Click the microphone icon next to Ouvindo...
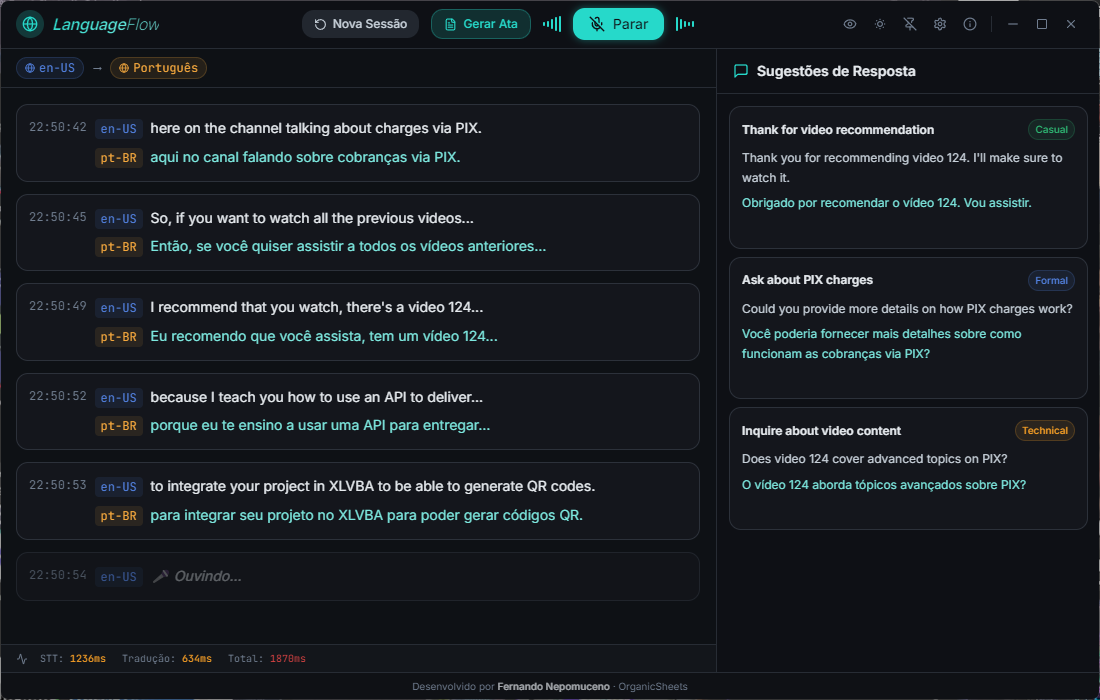 click(x=161, y=576)
